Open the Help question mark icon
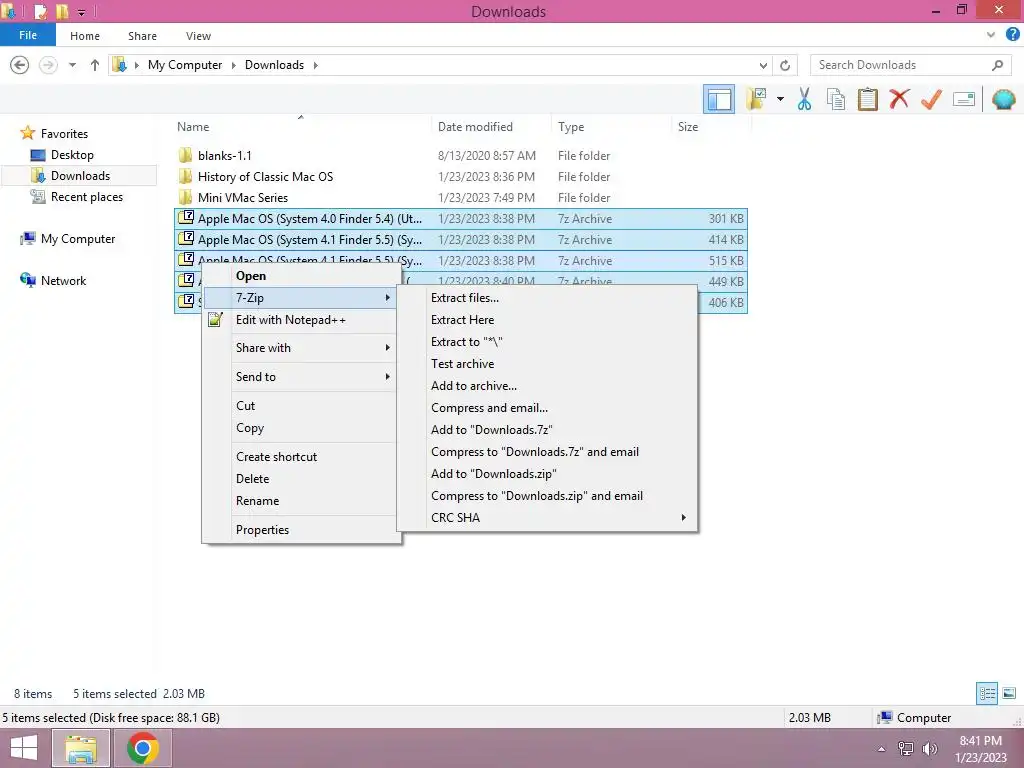Viewport: 1024px width, 768px height. (x=1012, y=35)
